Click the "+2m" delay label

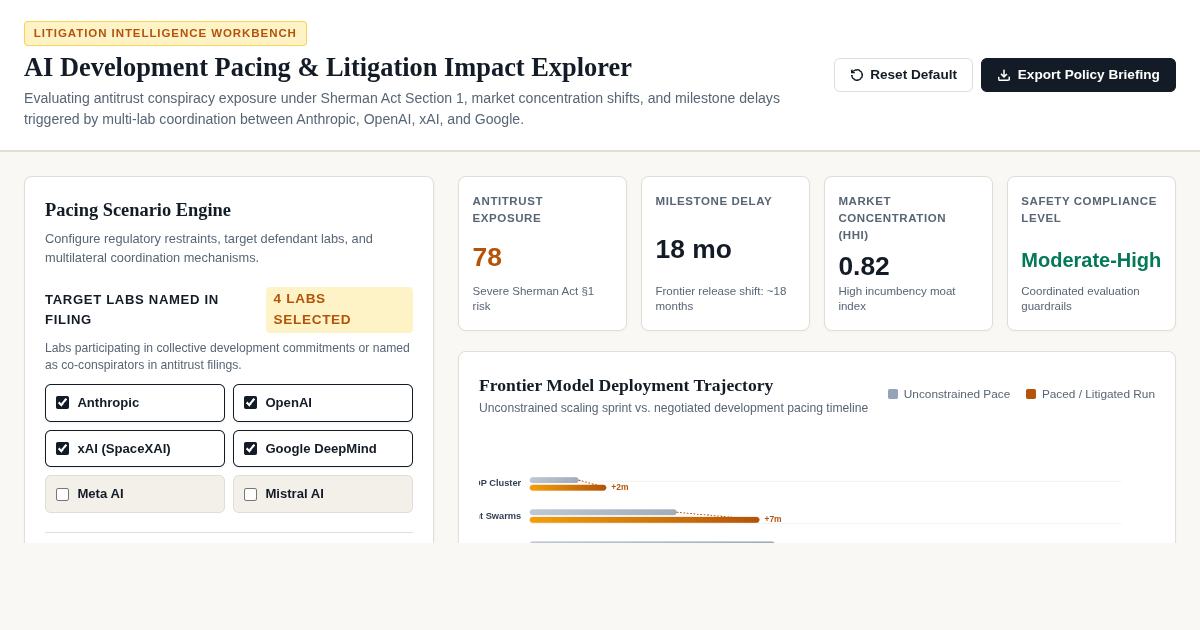click(x=620, y=487)
